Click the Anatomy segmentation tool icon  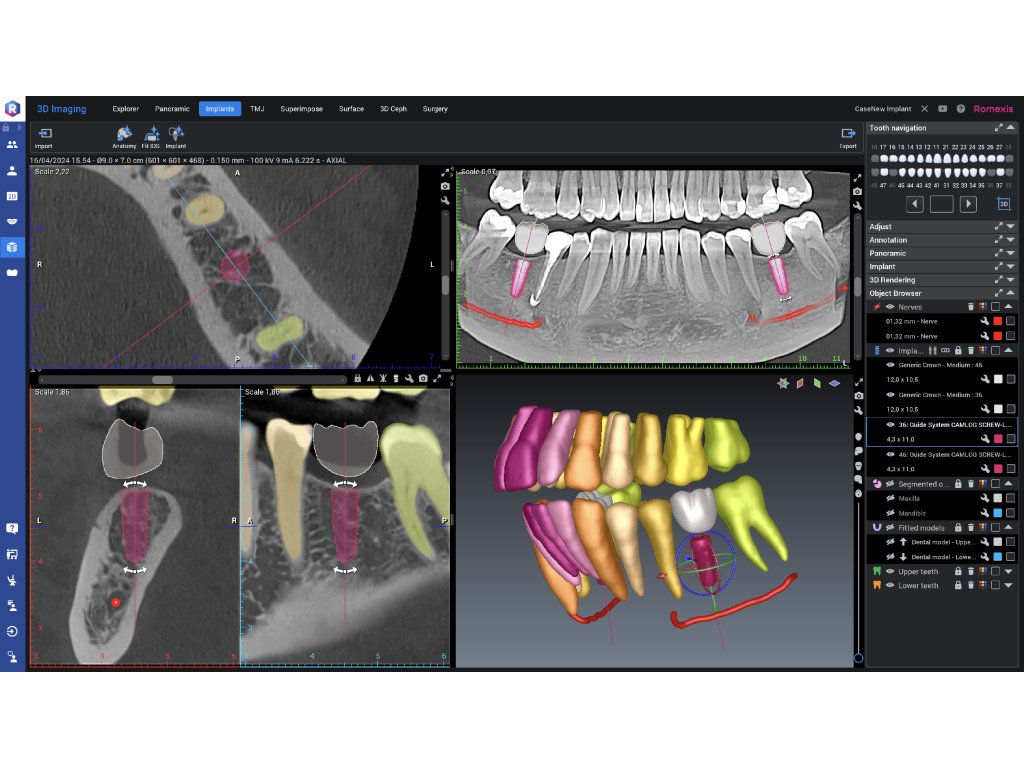(x=124, y=133)
